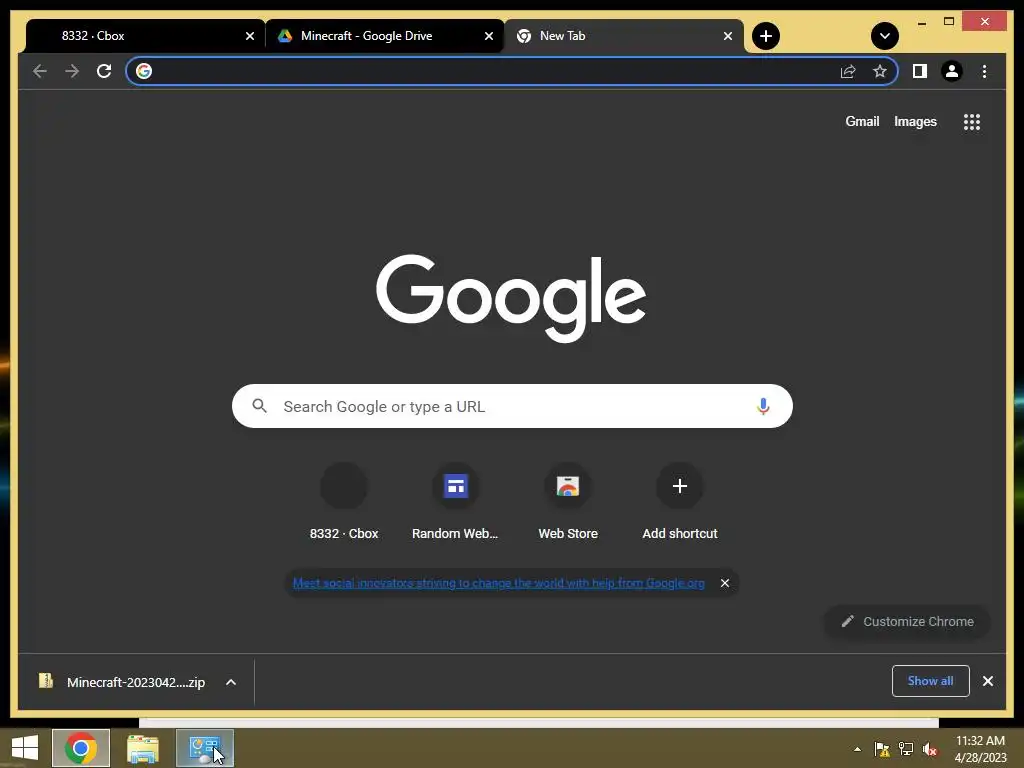This screenshot has width=1024, height=768.
Task: Reload the current page
Action: 104,71
